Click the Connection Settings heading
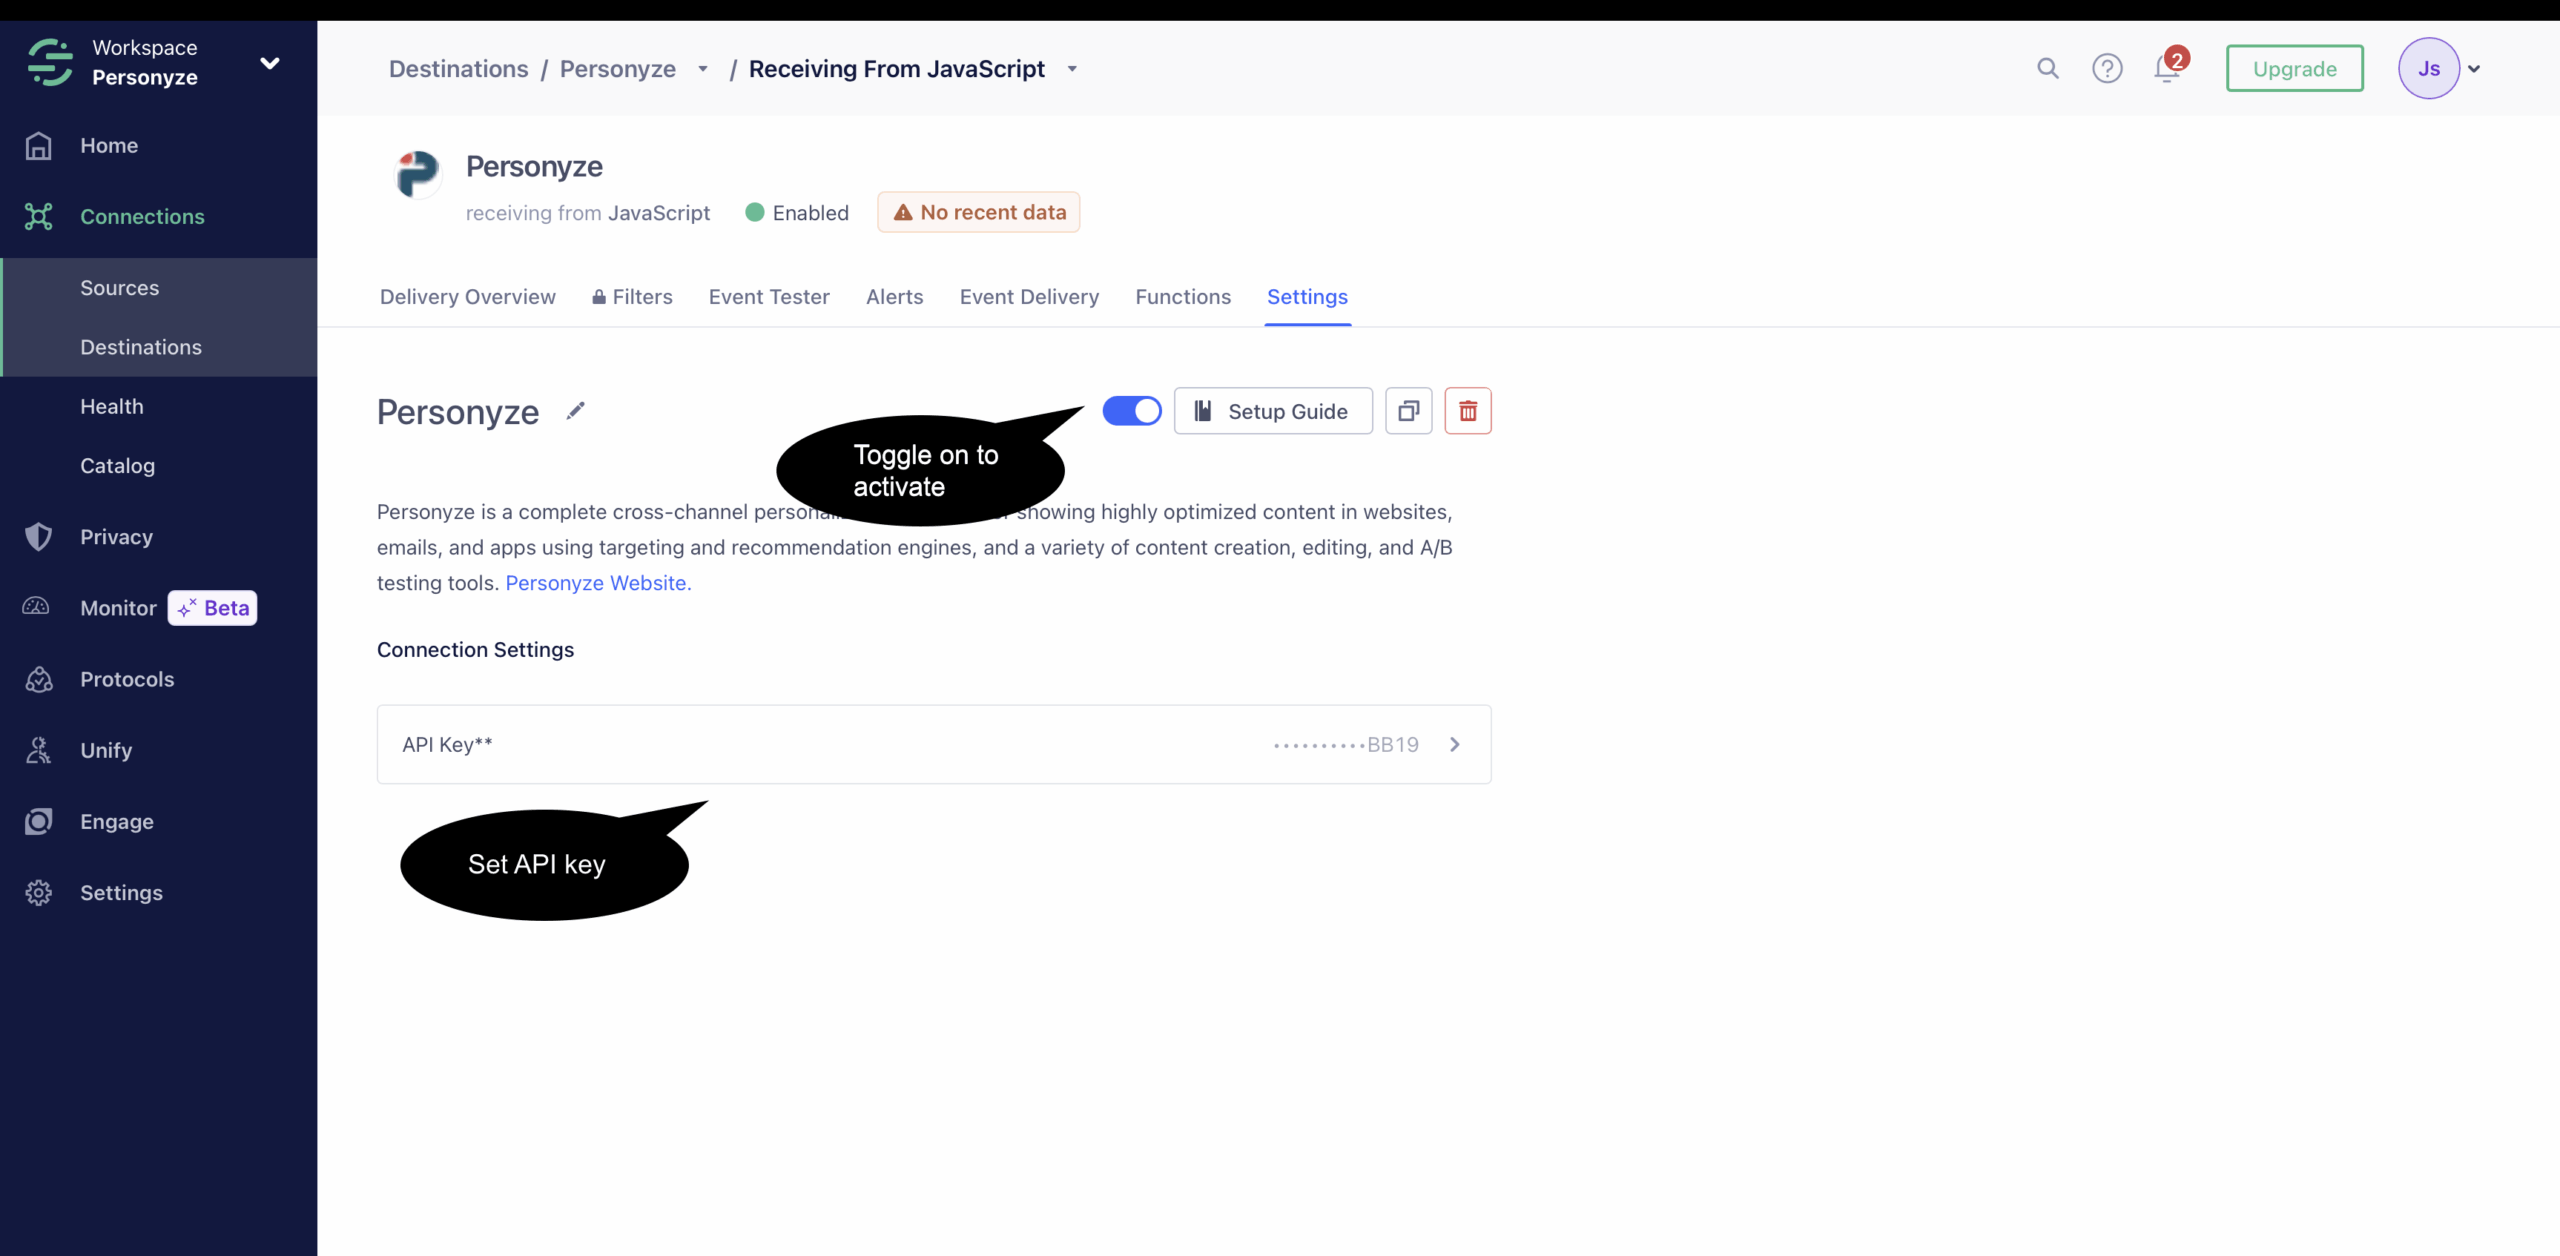This screenshot has height=1256, width=2560. [475, 650]
